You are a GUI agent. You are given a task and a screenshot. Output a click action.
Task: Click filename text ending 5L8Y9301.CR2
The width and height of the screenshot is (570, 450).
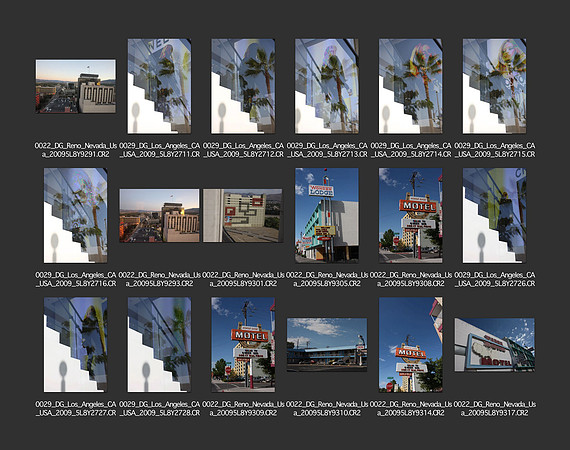pyautogui.click(x=243, y=279)
